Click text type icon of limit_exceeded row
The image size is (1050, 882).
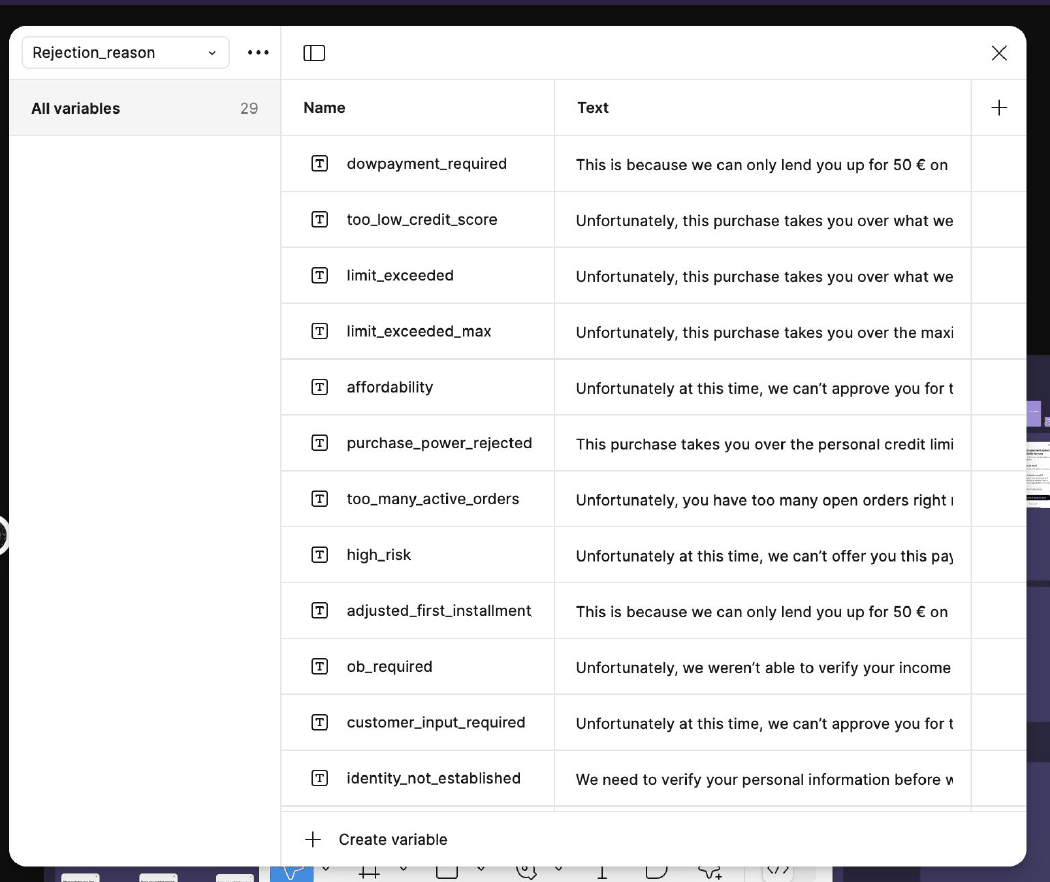[x=319, y=275]
